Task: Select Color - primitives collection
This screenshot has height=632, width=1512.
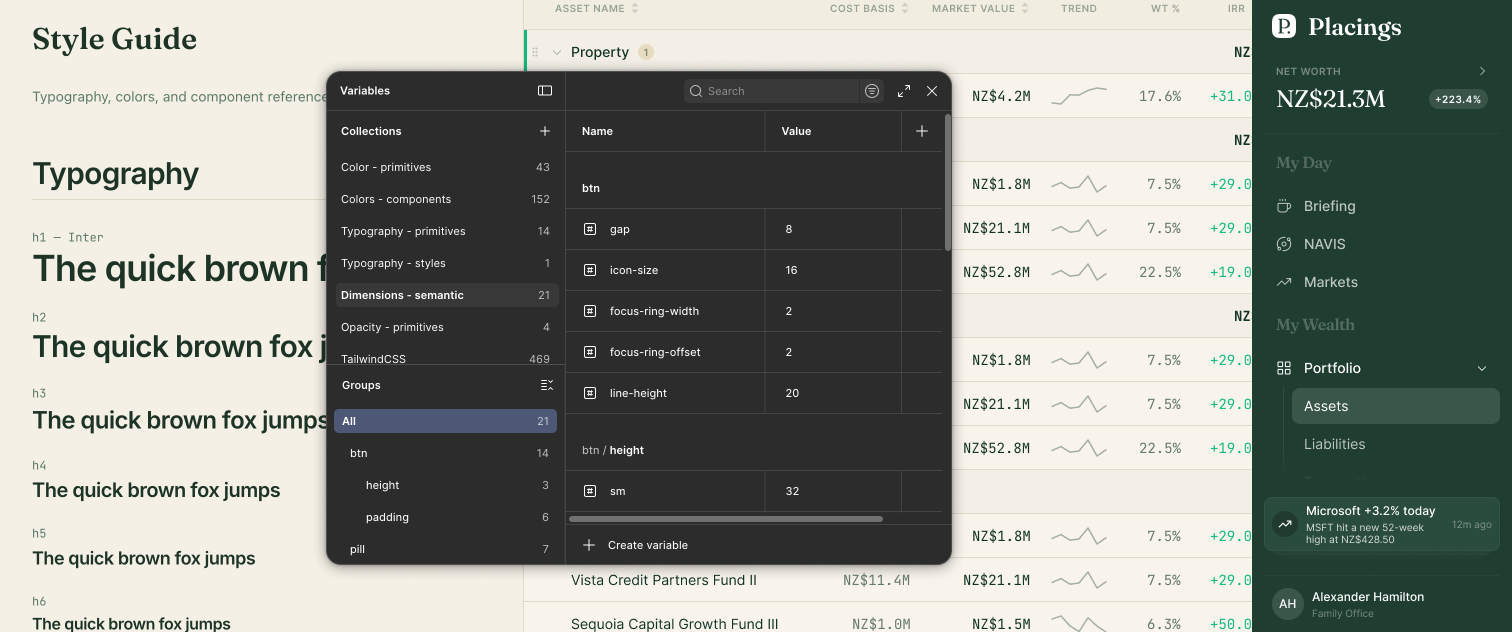Action: (446, 167)
